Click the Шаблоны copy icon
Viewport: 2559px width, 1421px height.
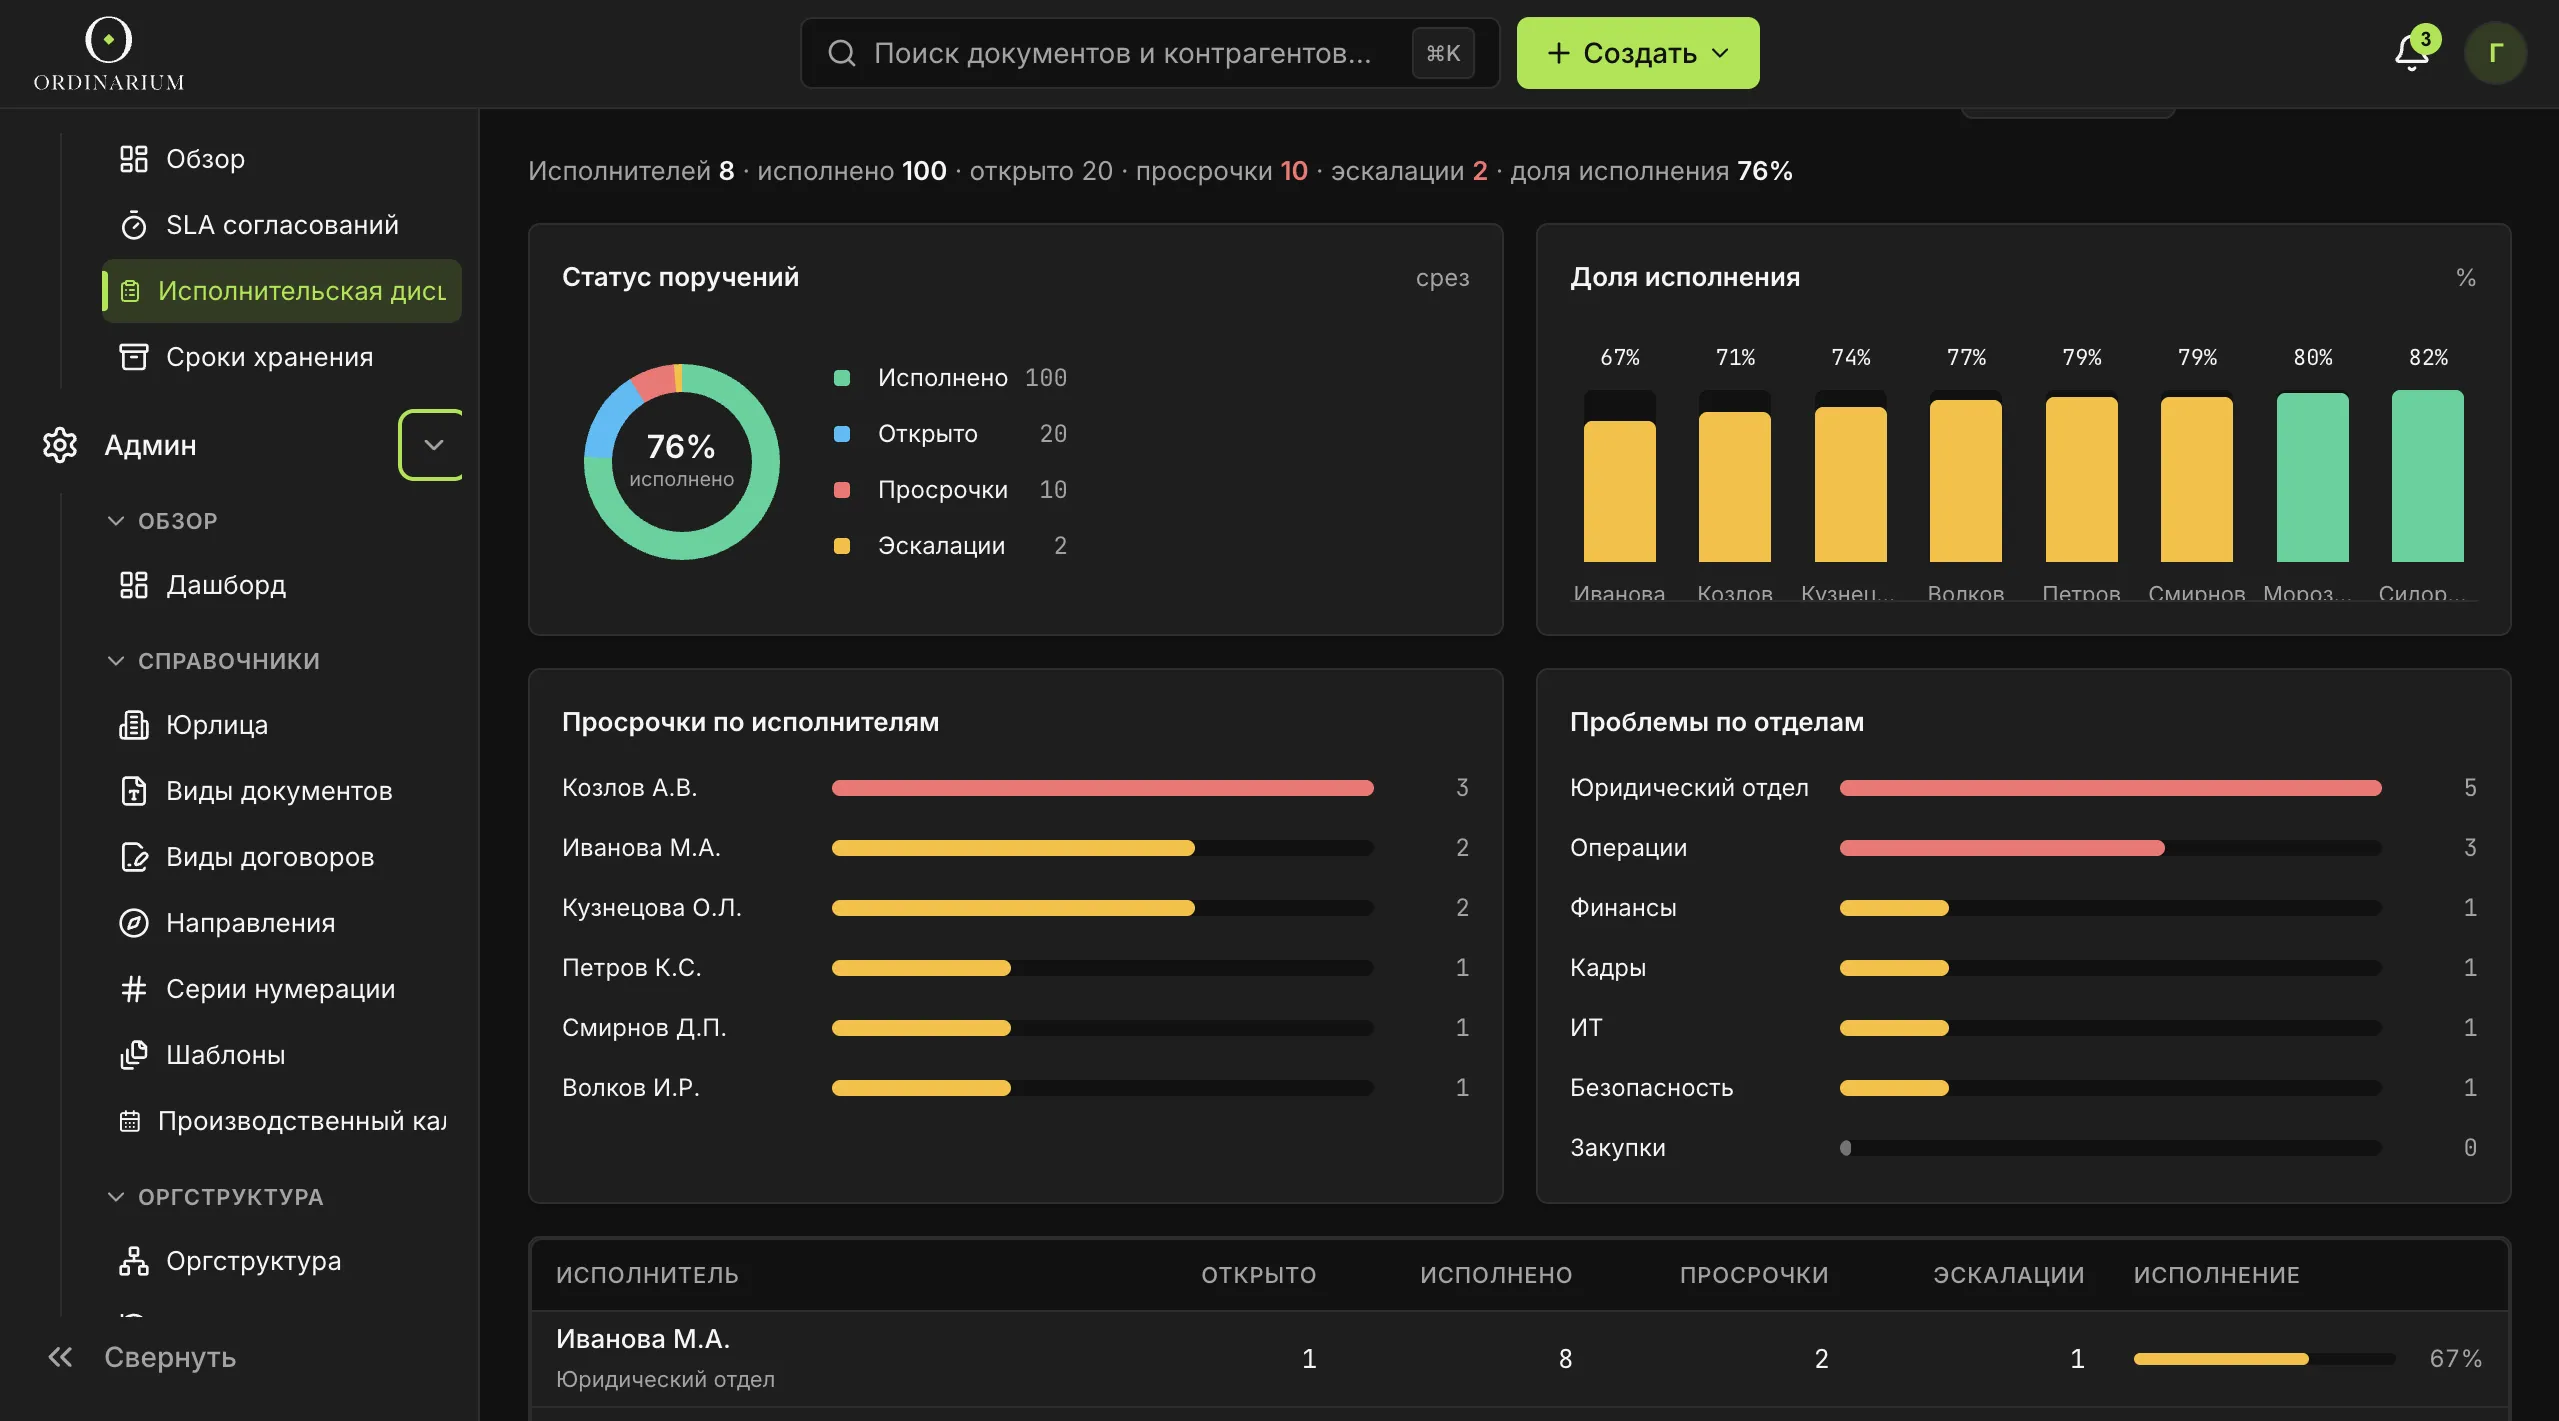point(134,1055)
